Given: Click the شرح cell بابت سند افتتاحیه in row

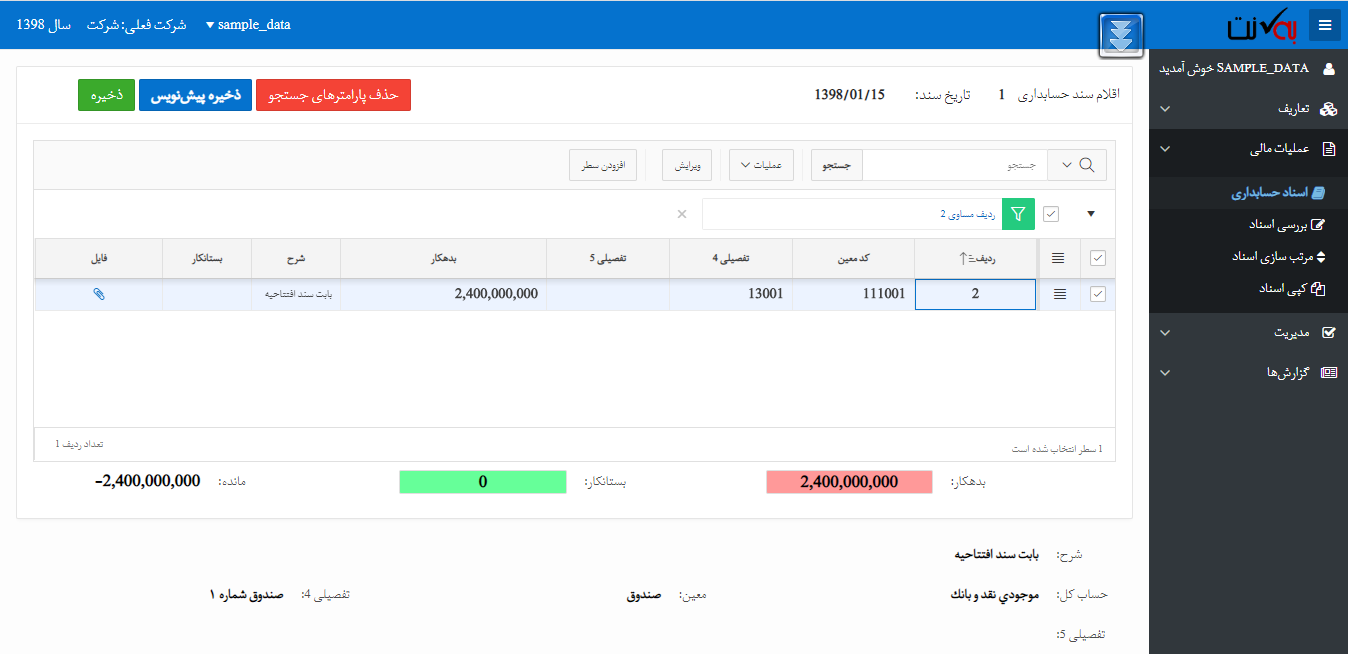Looking at the screenshot, I should [296, 294].
